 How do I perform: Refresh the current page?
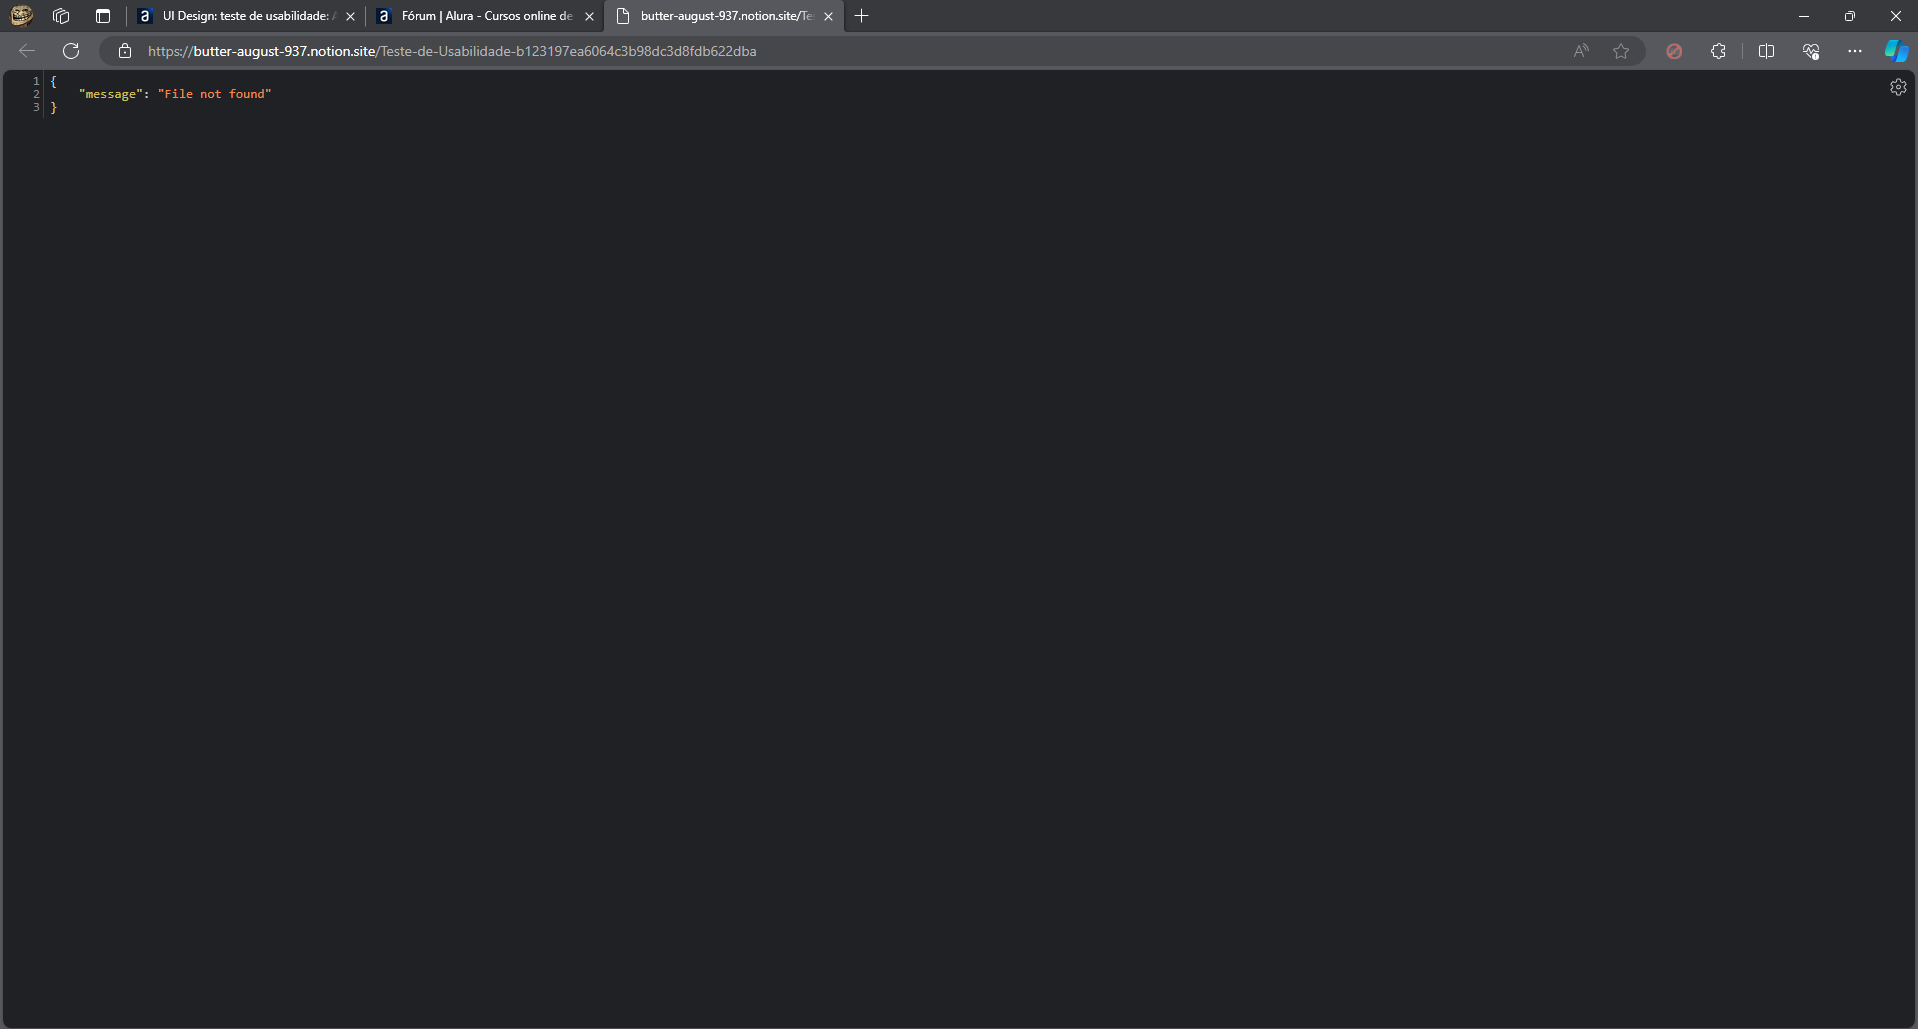[71, 51]
